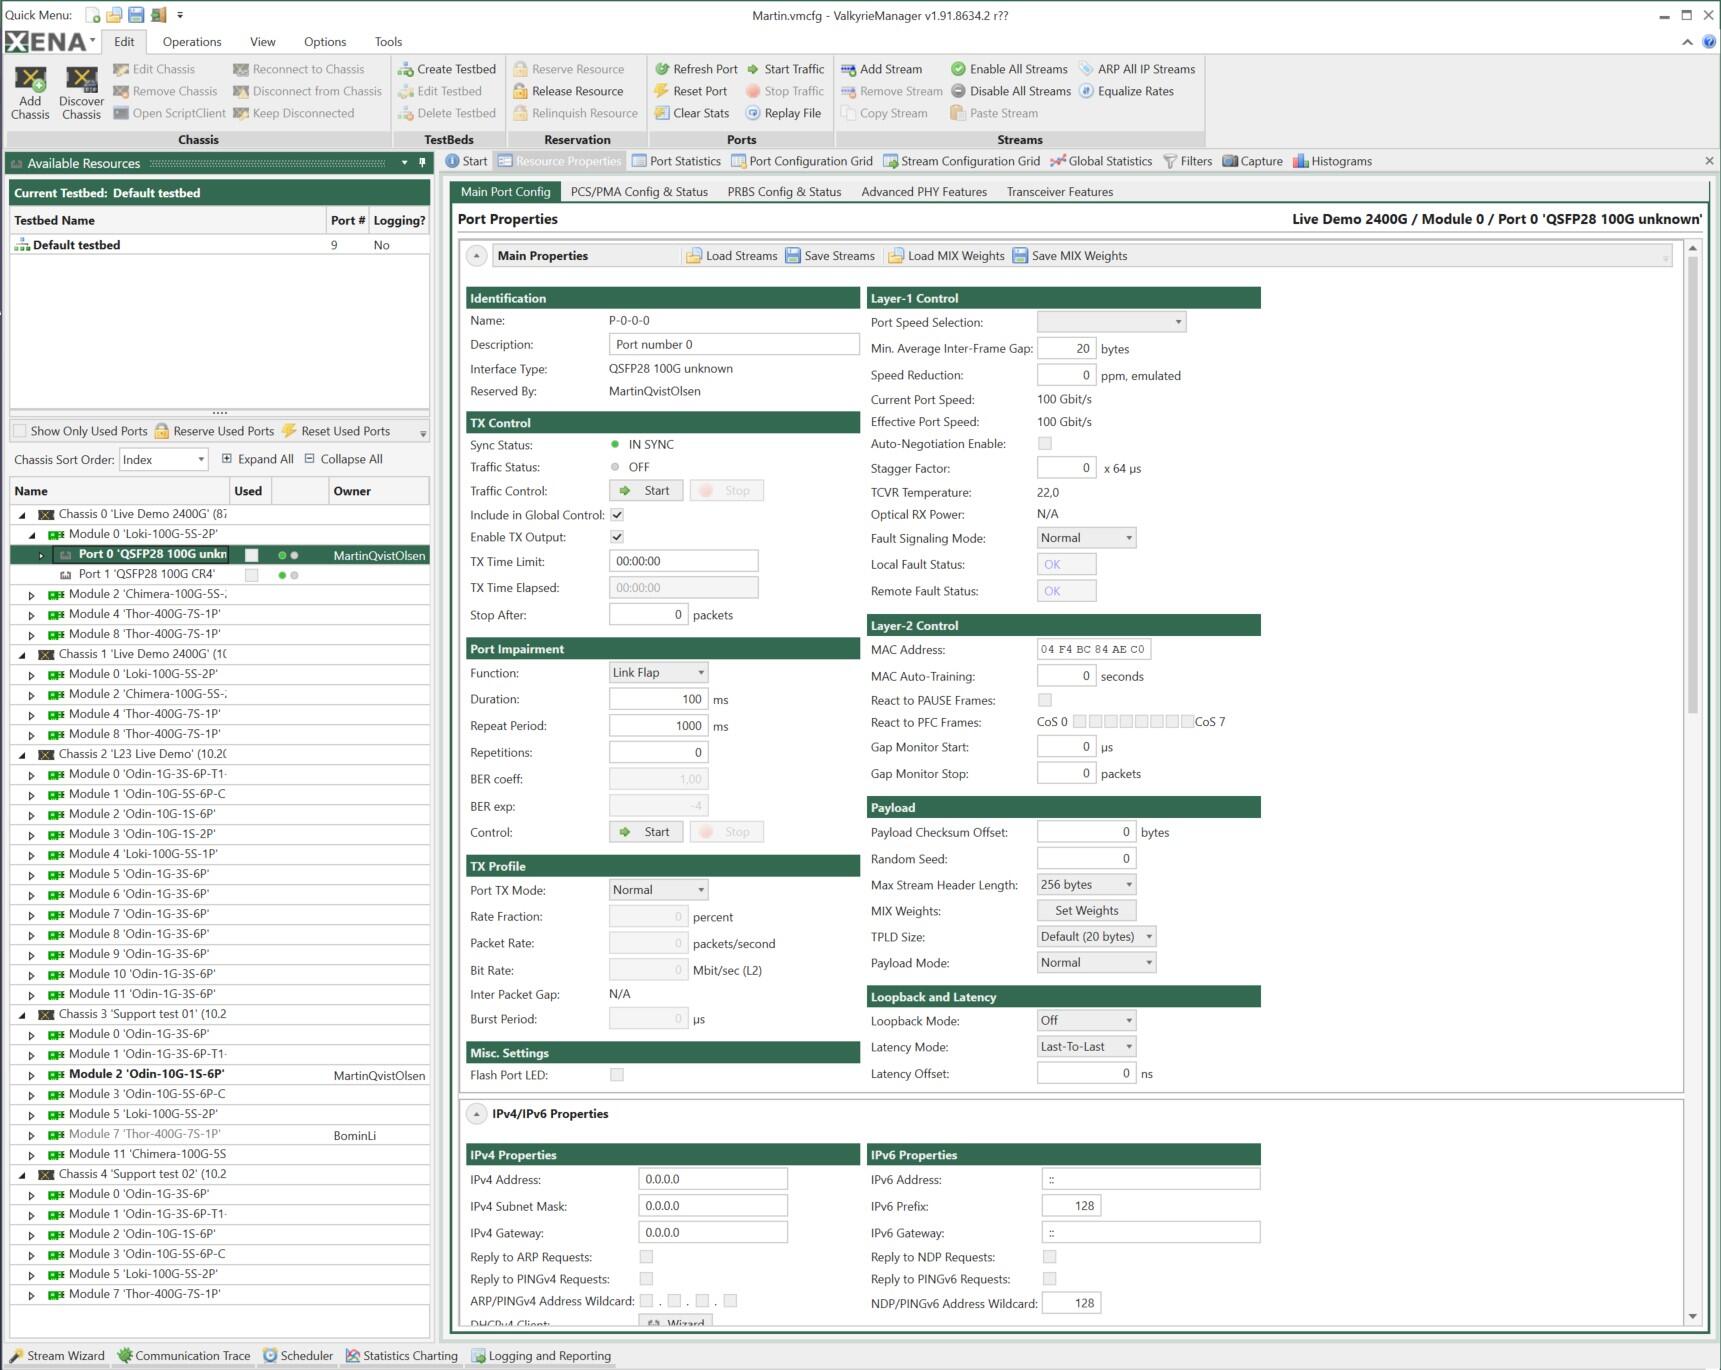Enable the Show Only Used Ports checkbox

pos(20,431)
